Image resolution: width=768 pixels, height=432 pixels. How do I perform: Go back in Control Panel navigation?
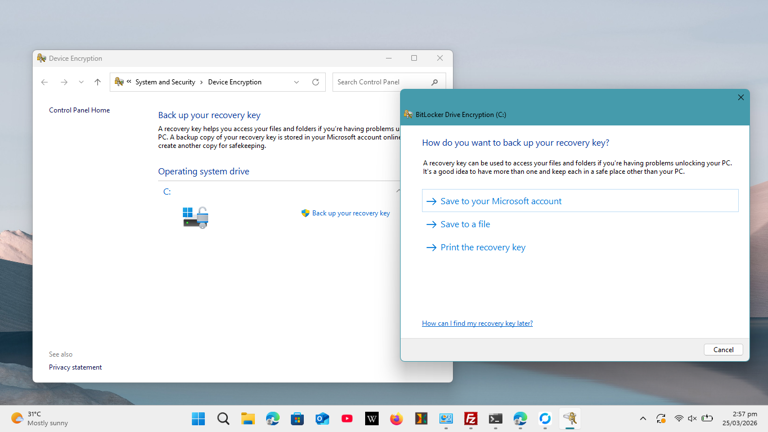pos(45,82)
